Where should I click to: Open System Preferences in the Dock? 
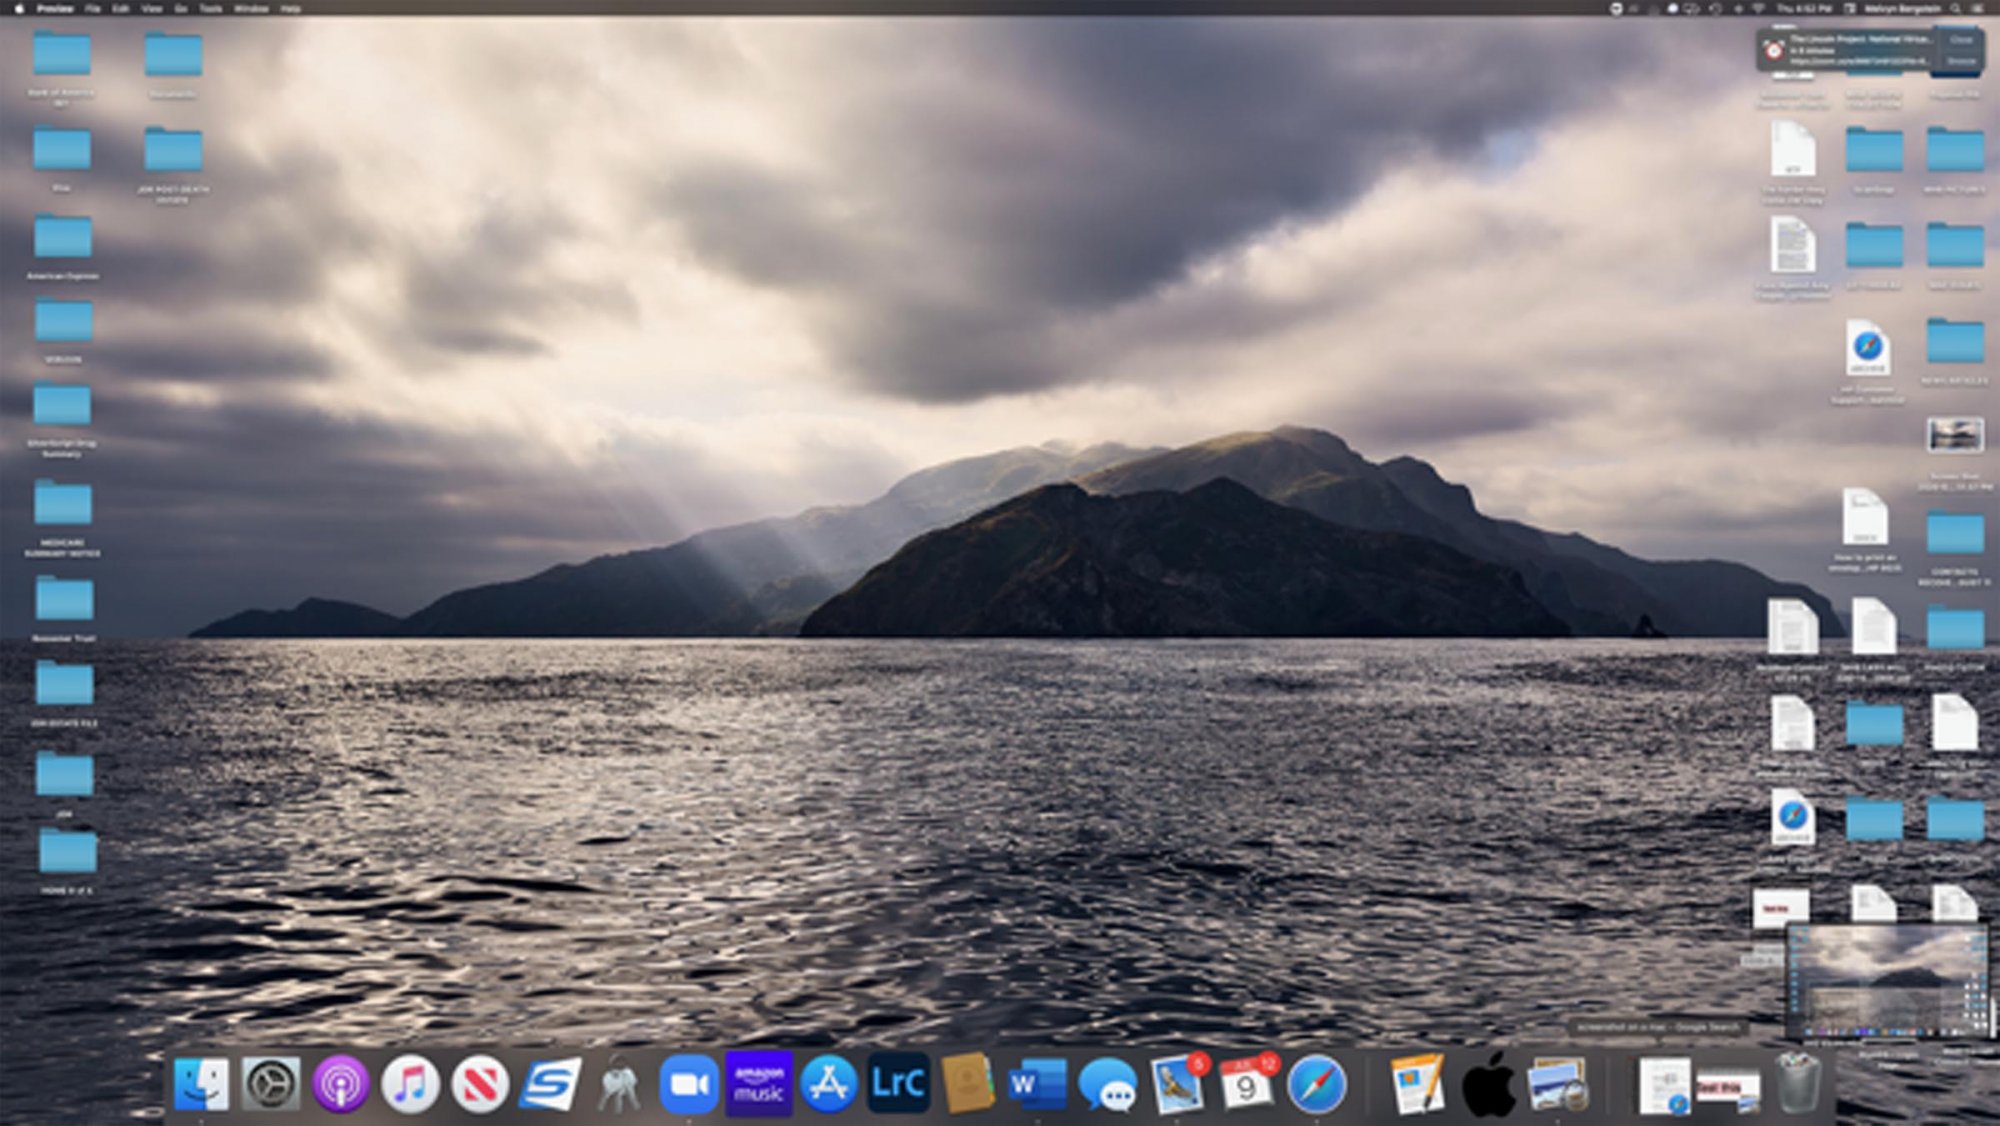(x=271, y=1084)
